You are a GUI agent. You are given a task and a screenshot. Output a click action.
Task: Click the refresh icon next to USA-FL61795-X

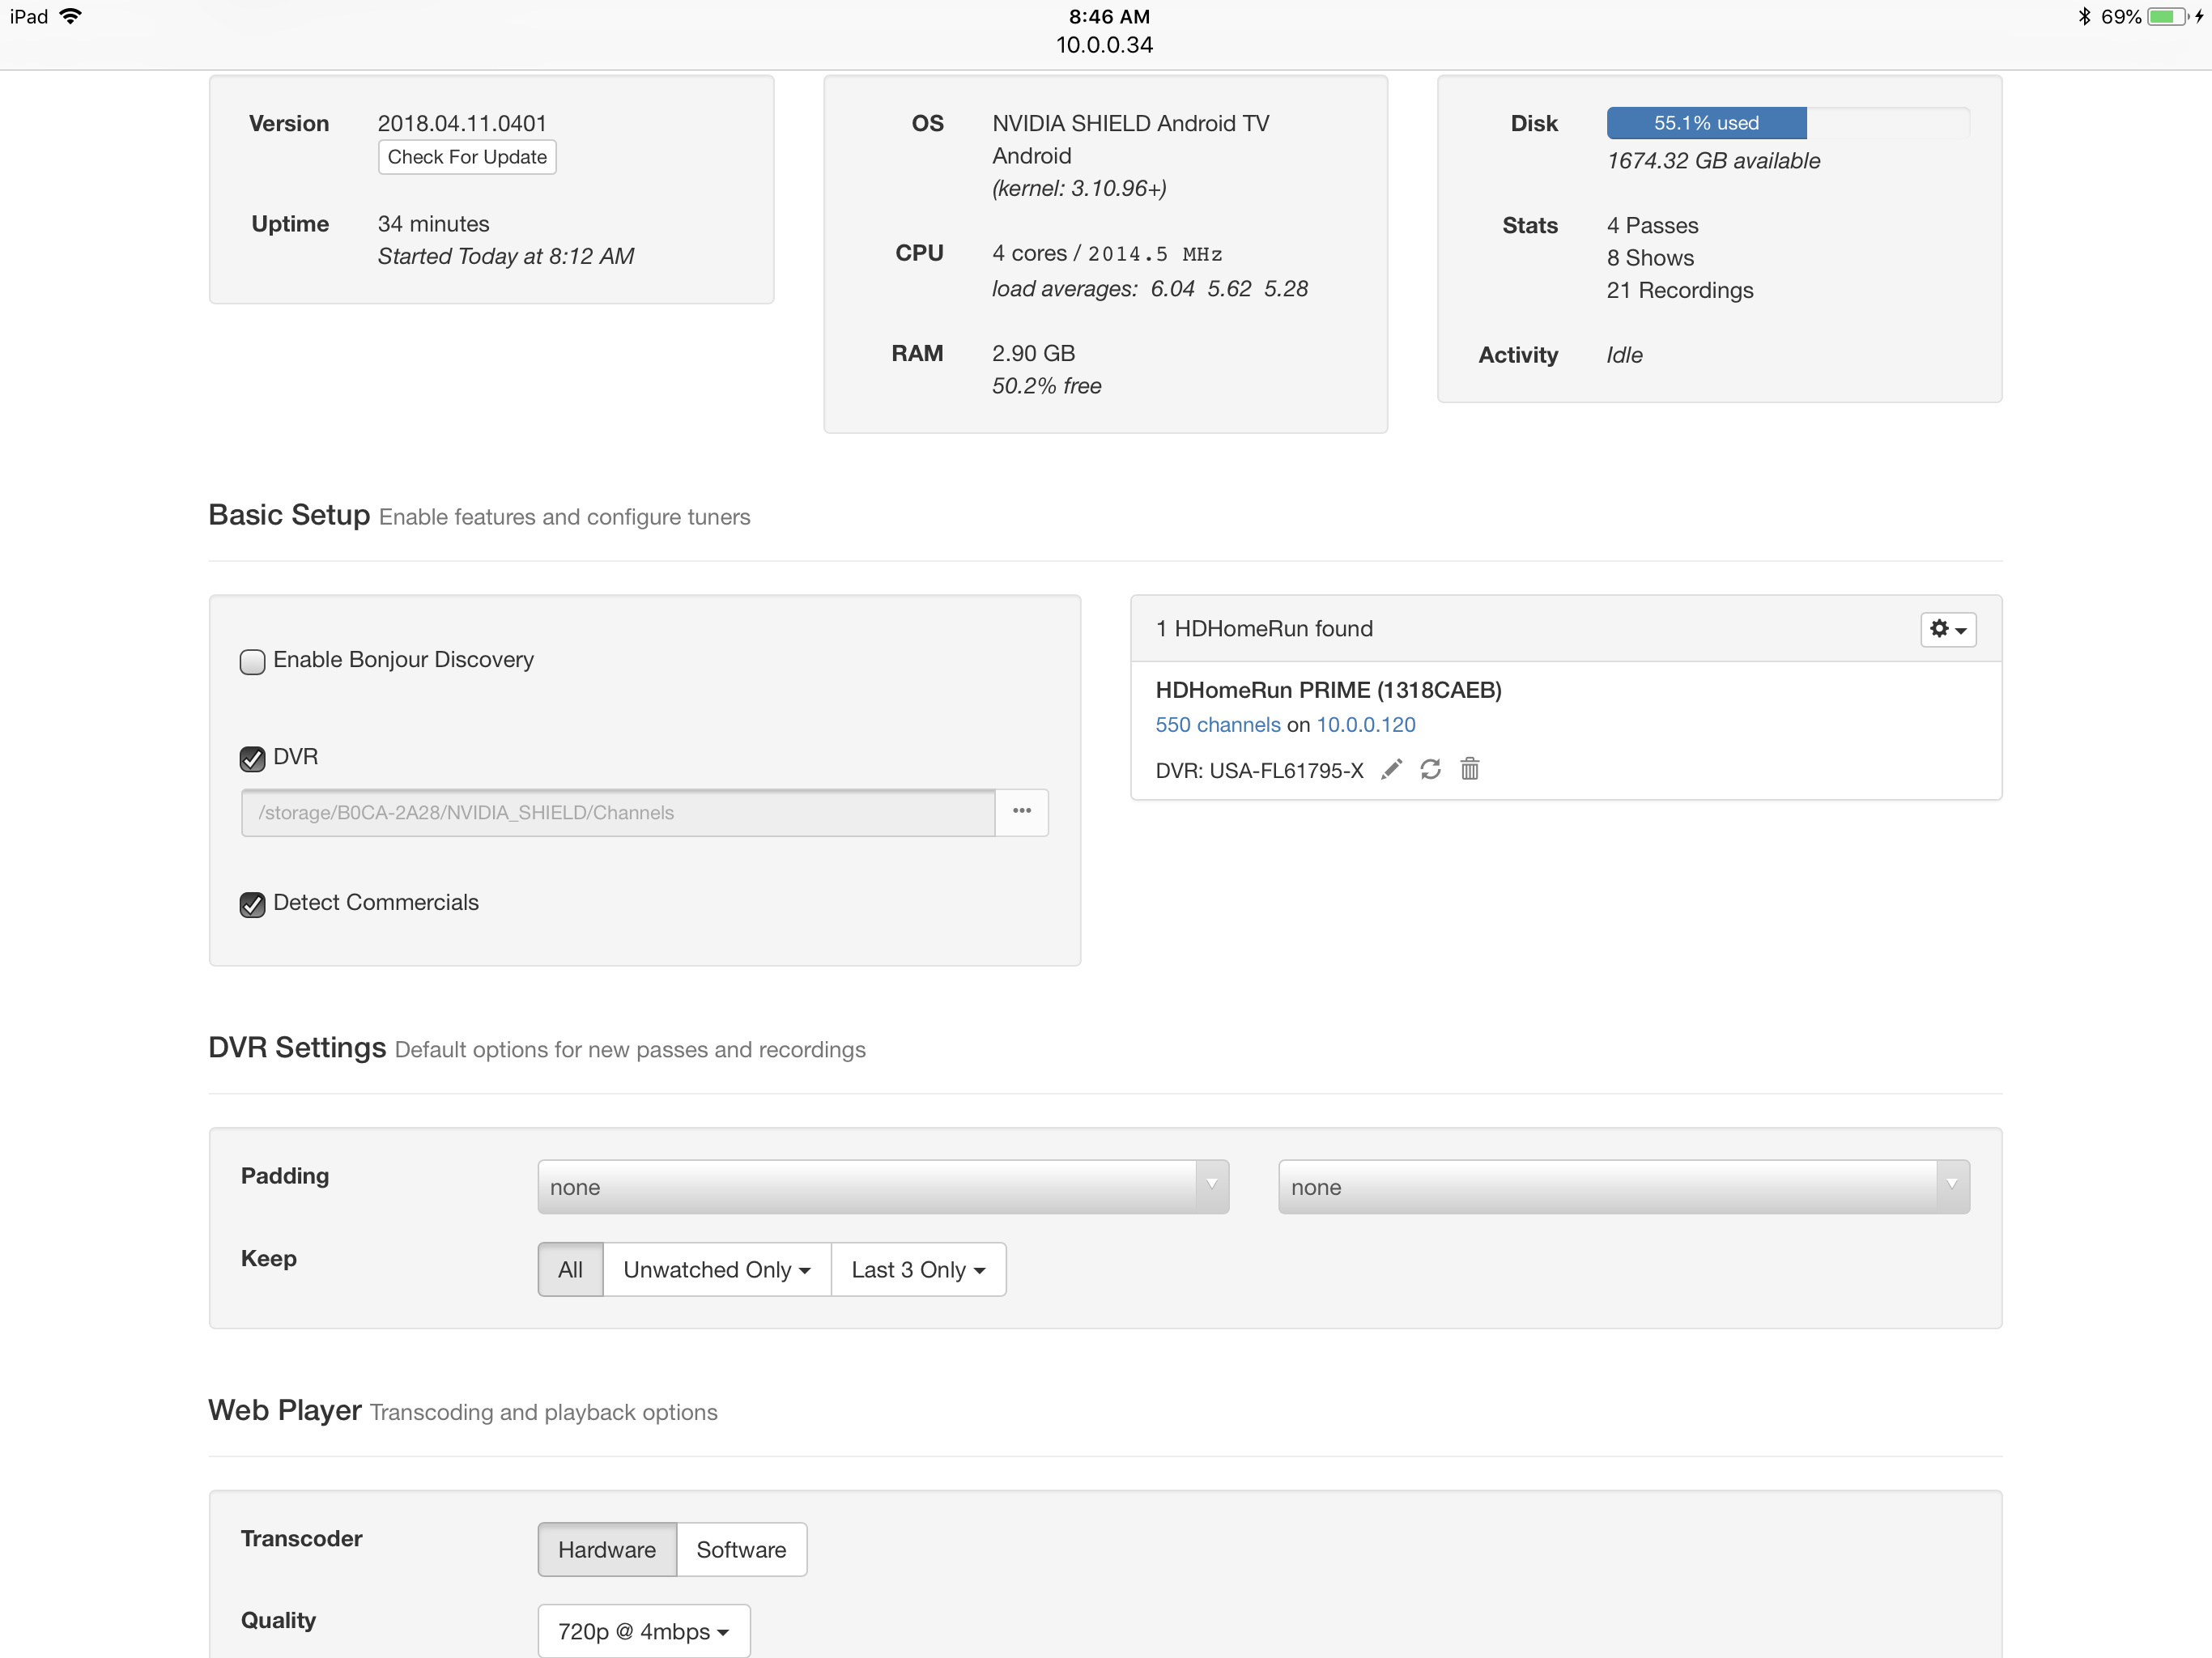coord(1430,769)
